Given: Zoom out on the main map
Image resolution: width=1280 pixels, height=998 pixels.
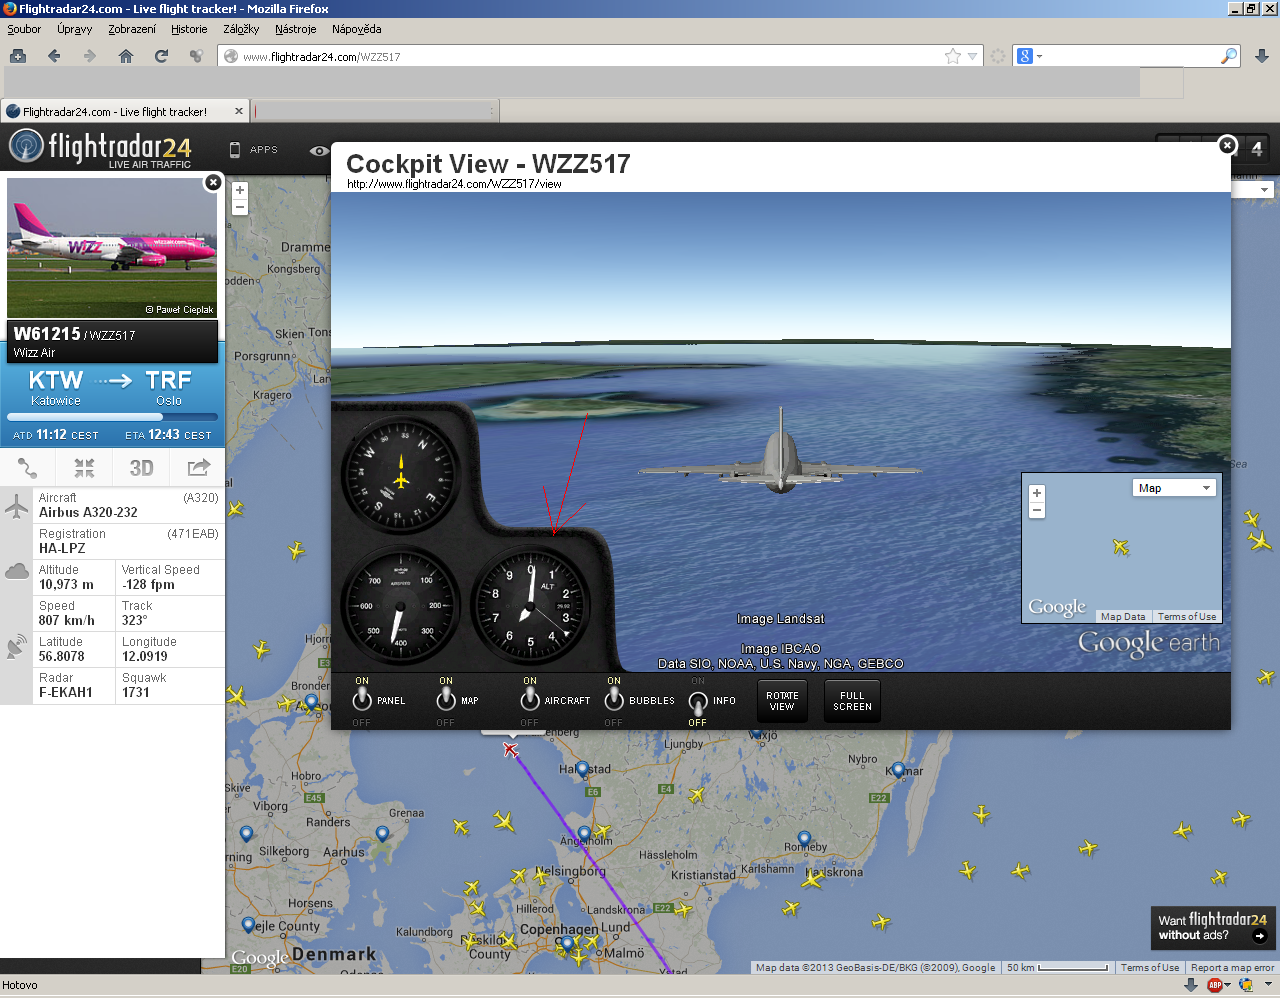Looking at the screenshot, I should [x=240, y=207].
